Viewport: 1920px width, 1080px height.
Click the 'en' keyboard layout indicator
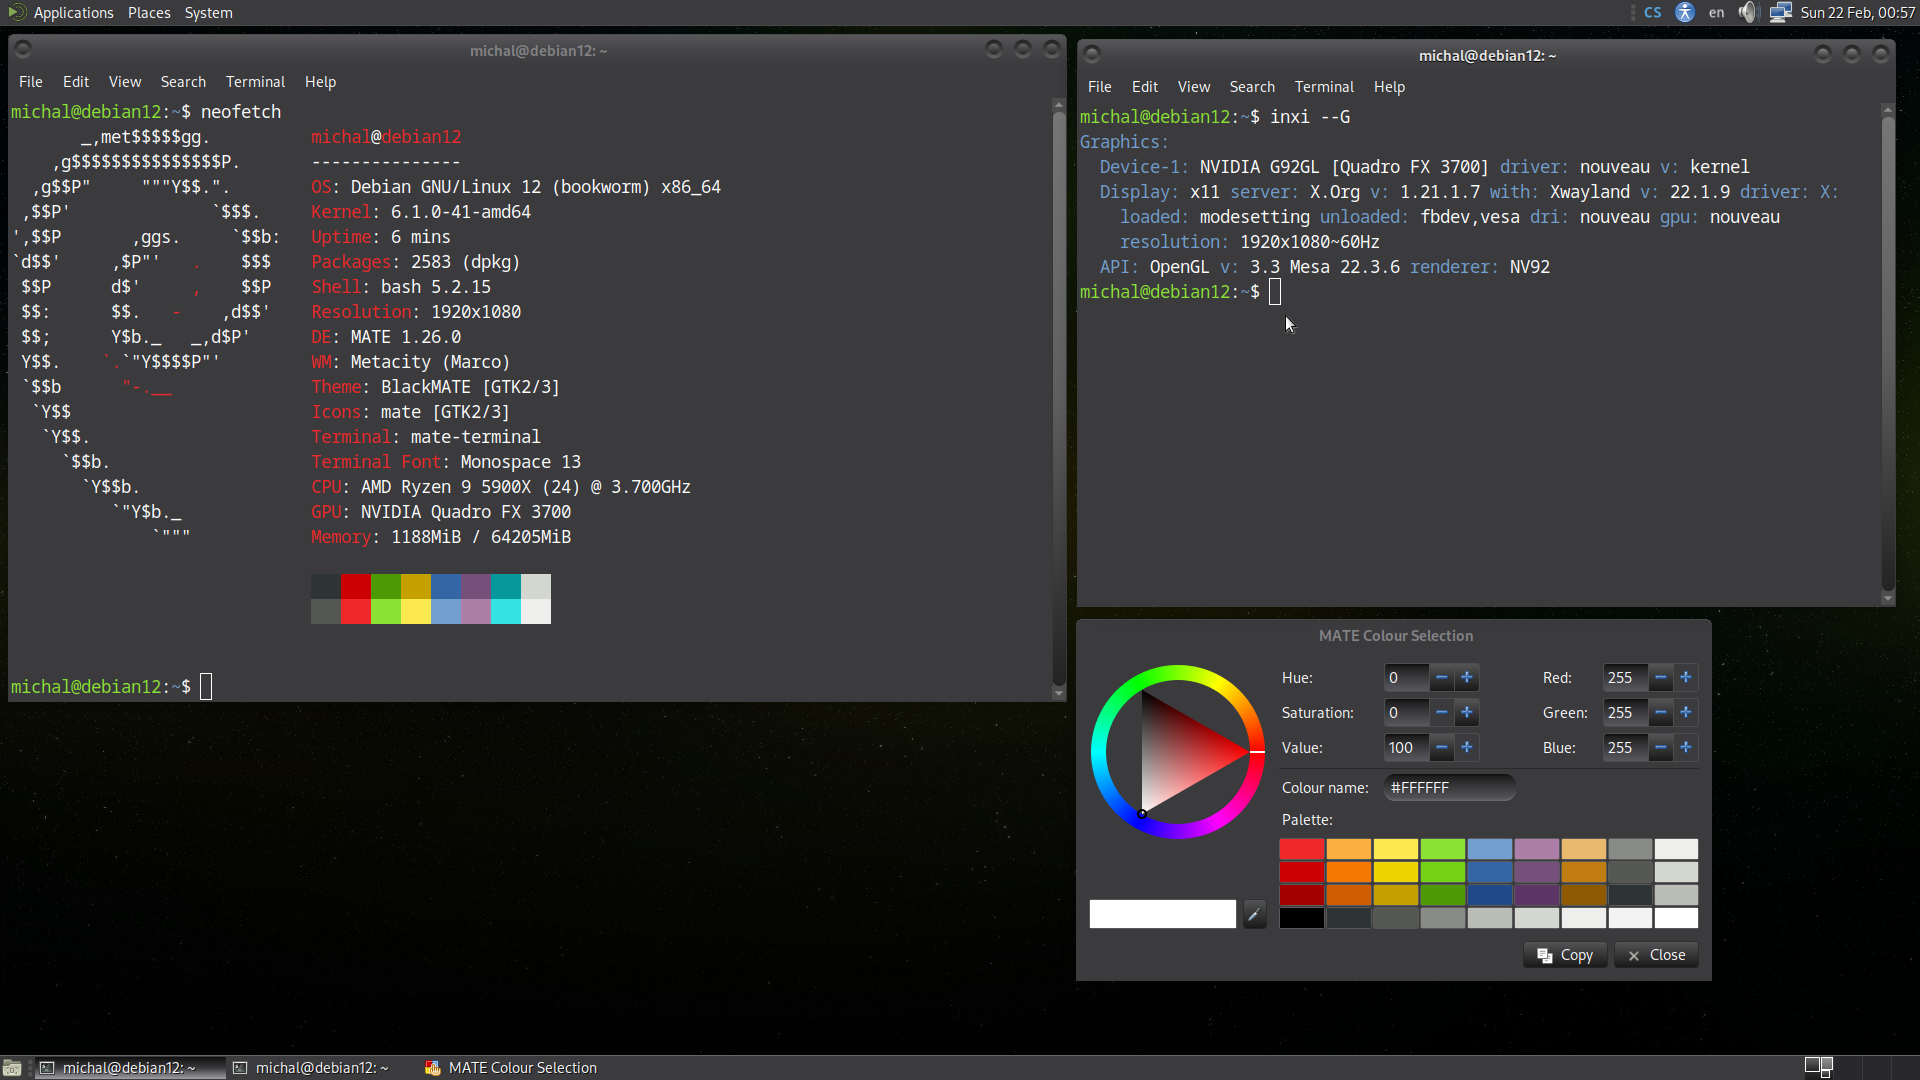pyautogui.click(x=1716, y=13)
